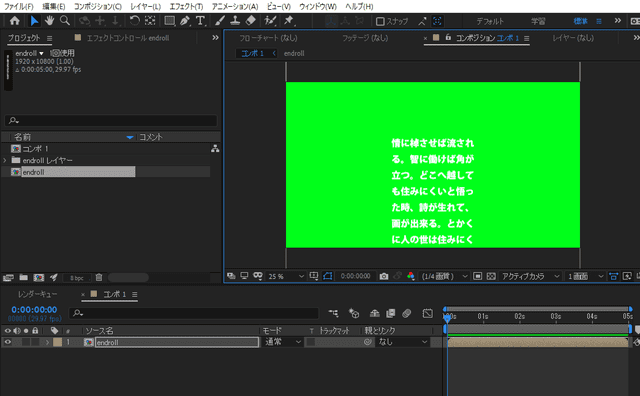640x396 pixels.
Task: Open the アクティブカメラ view dropdown
Action: click(x=531, y=276)
